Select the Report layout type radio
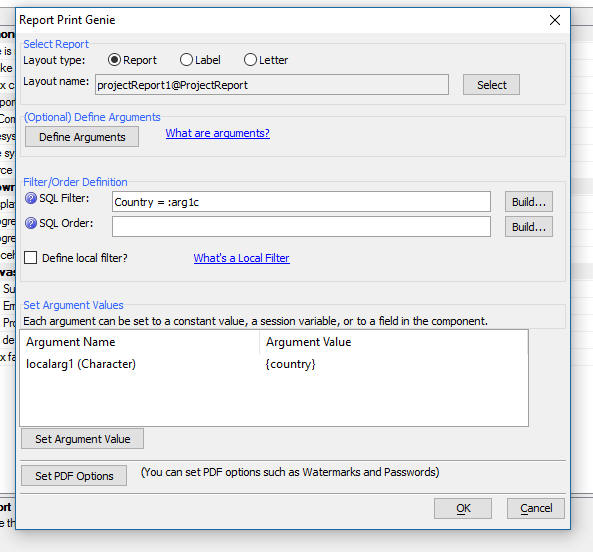 (x=114, y=60)
